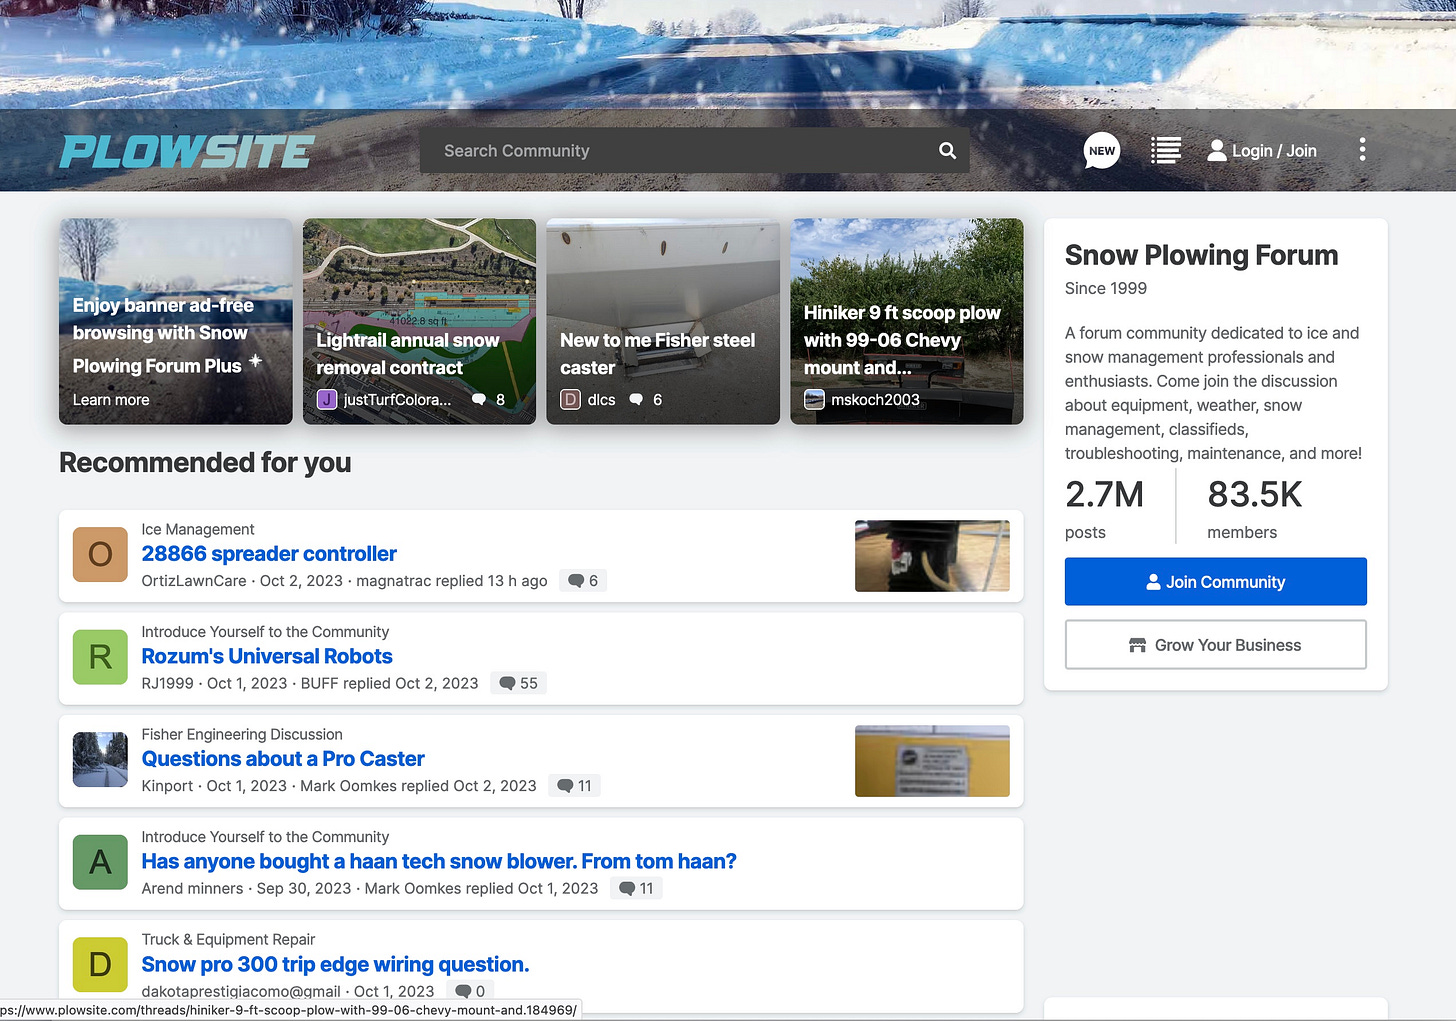
Task: Click the dlcs username on Fisher caster card
Action: click(x=601, y=399)
